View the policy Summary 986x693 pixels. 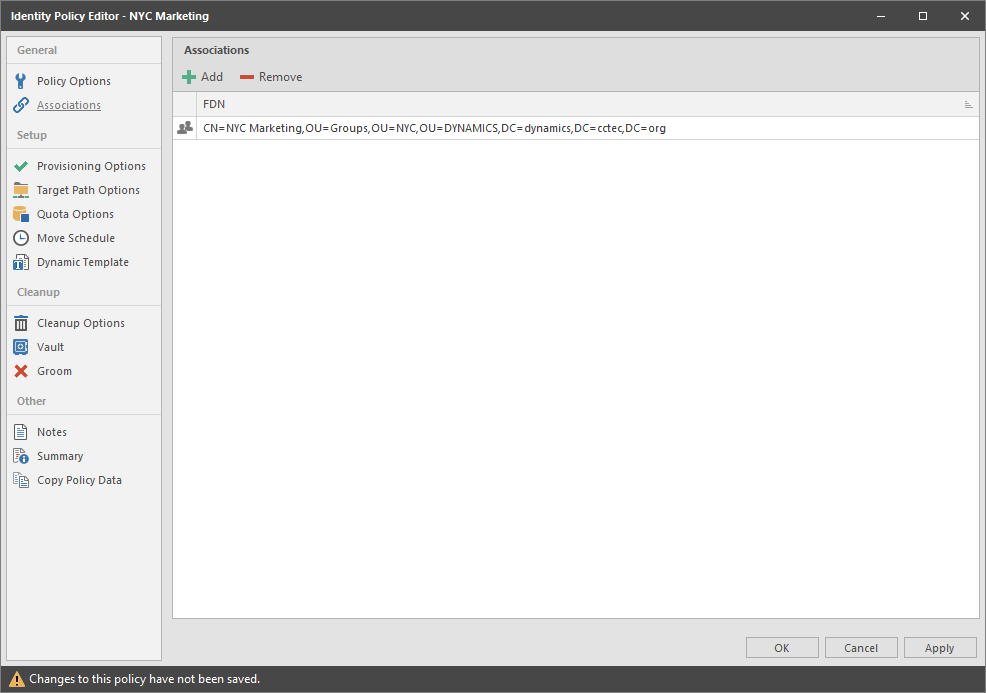click(x=60, y=456)
